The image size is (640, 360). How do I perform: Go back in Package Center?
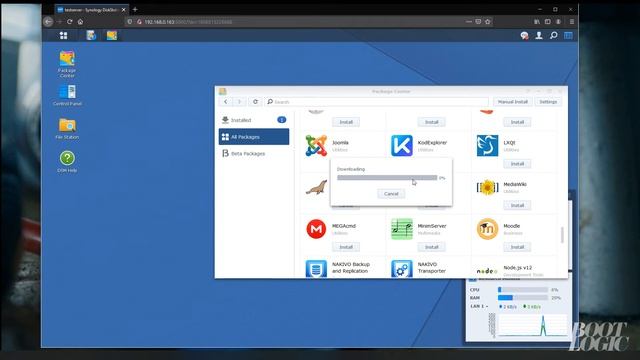(x=225, y=102)
